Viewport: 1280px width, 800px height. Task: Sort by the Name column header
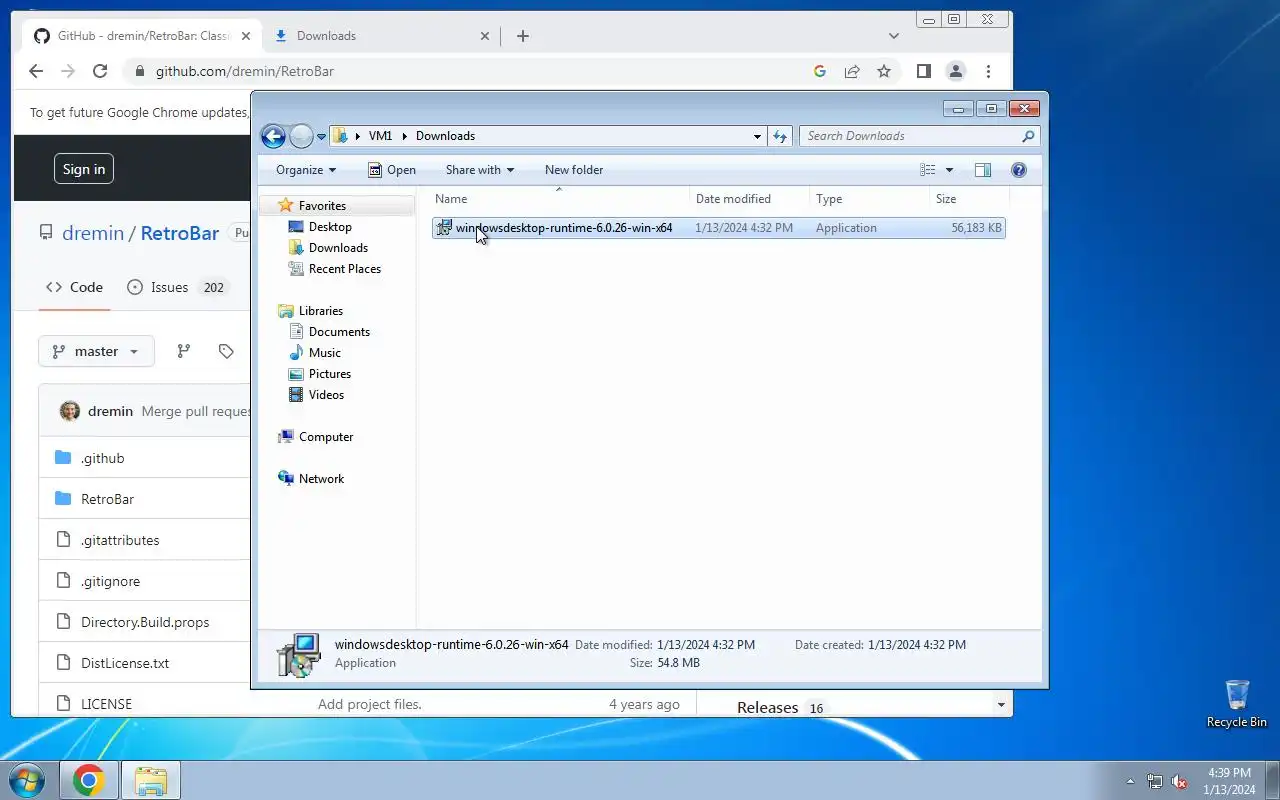click(x=560, y=199)
